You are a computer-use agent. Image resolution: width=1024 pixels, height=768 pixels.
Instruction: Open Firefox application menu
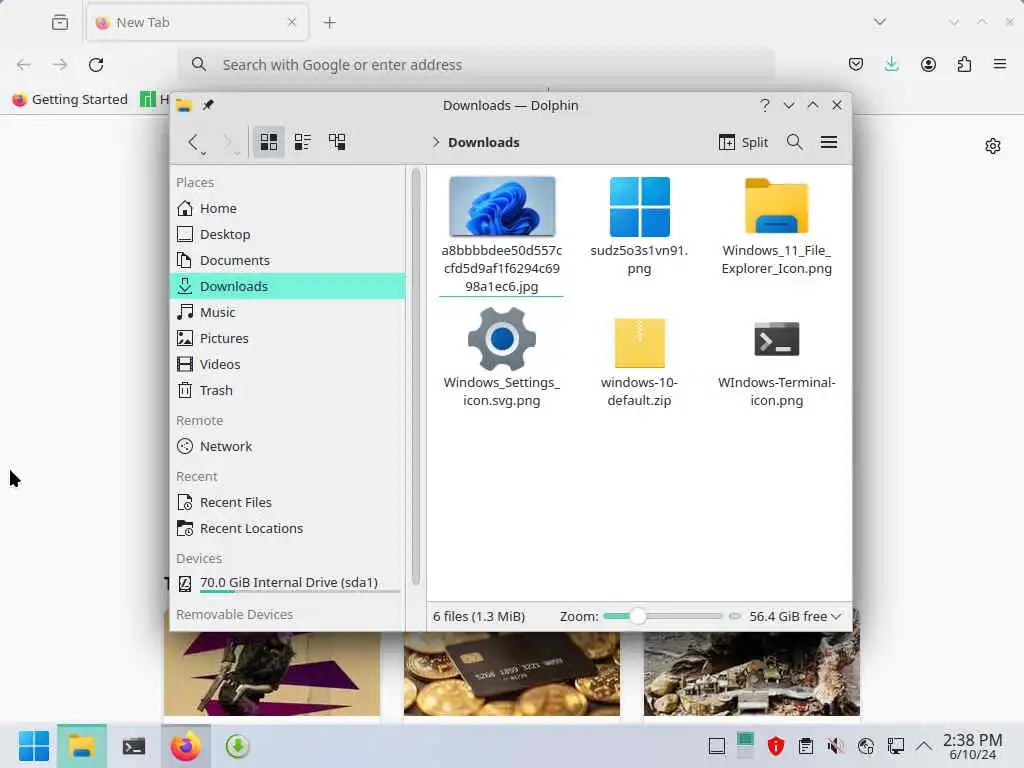pyautogui.click(x=1000, y=64)
